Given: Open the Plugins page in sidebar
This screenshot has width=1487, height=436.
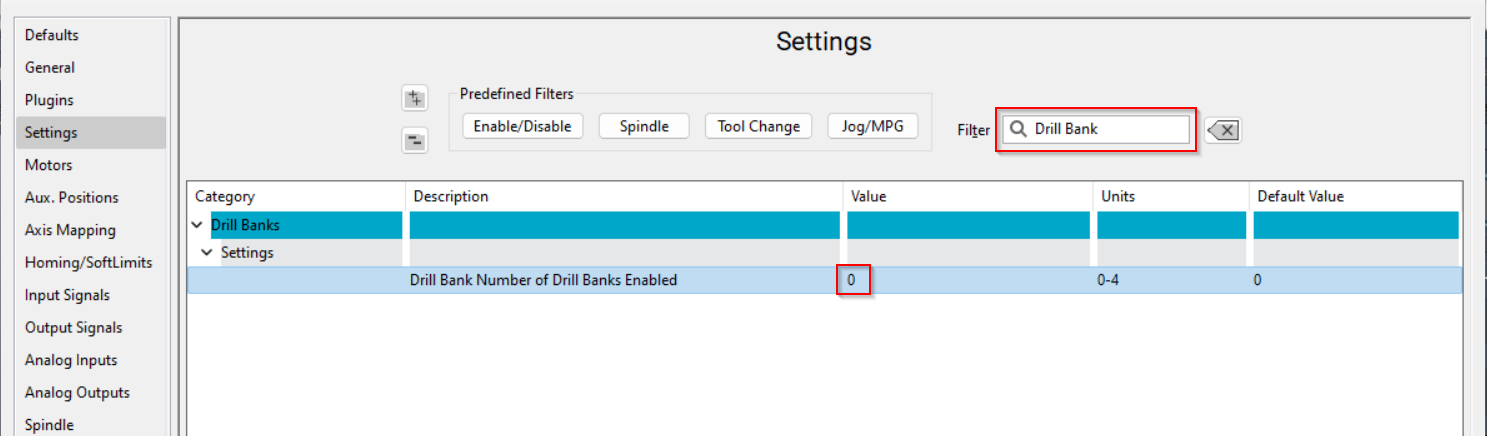Looking at the screenshot, I should point(49,100).
